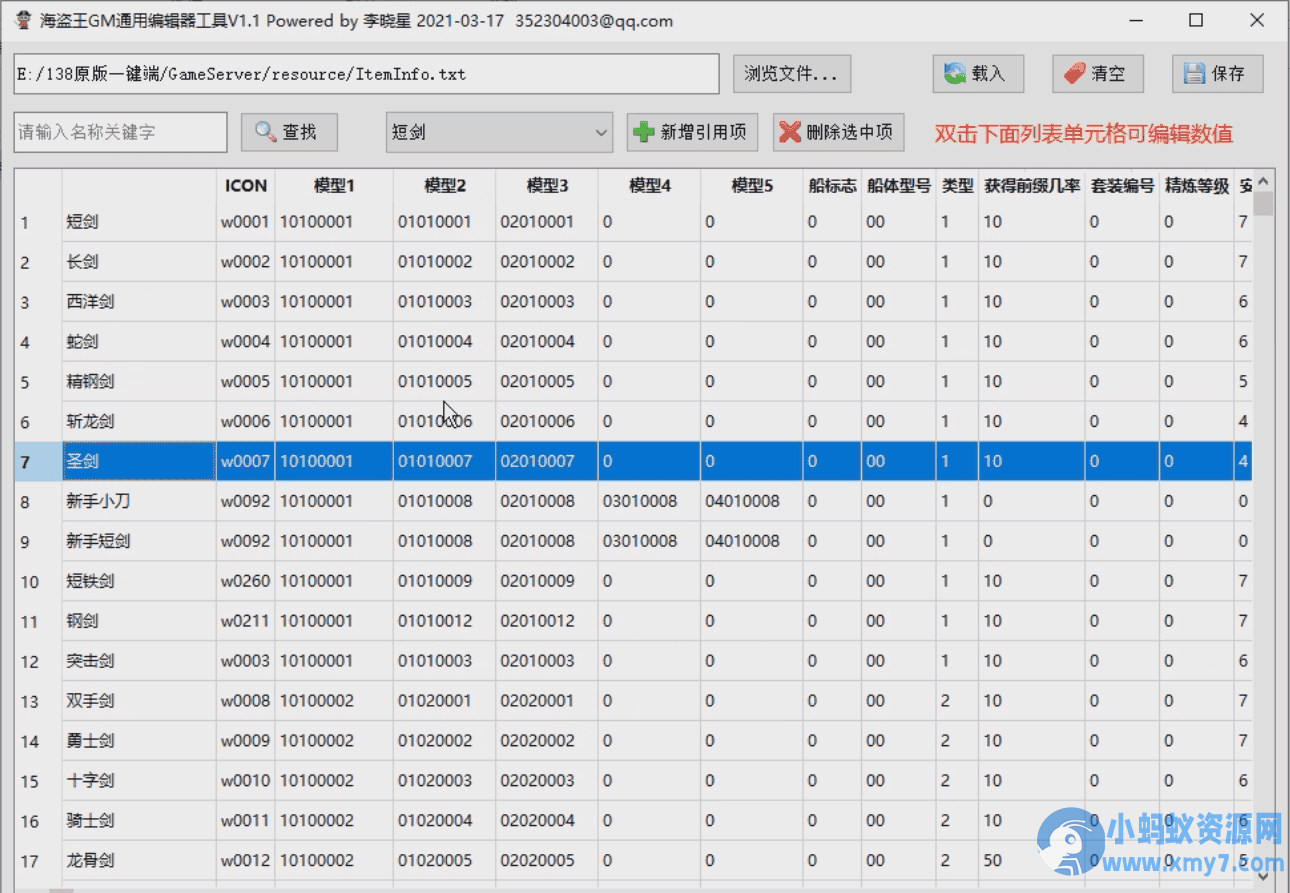Click the 模型1 column header
This screenshot has height=893, width=1290.
(334, 186)
